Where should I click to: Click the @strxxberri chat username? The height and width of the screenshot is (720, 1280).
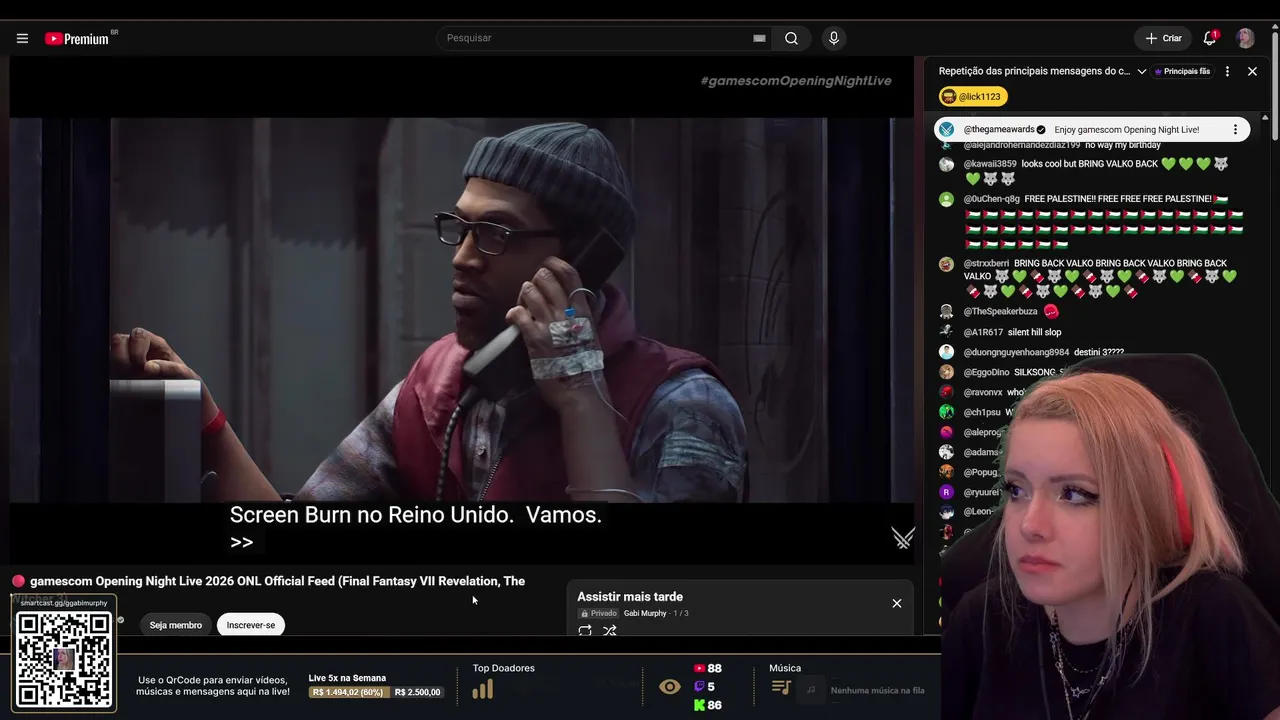(x=986, y=264)
